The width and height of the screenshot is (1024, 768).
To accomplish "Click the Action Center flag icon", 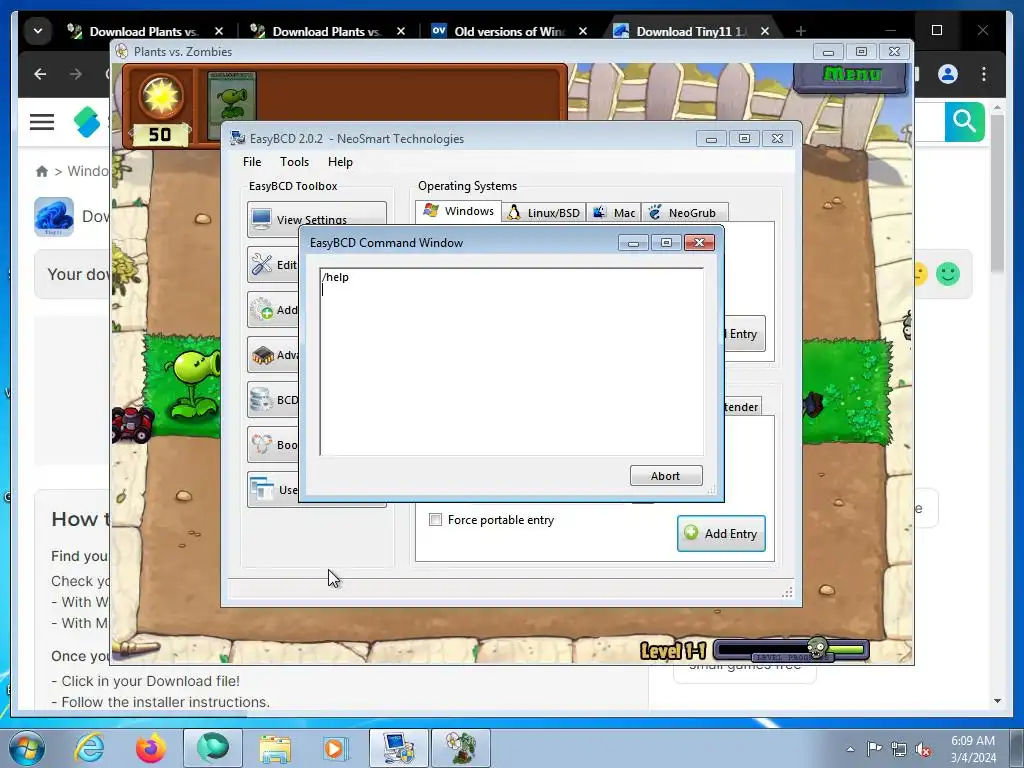I will (x=874, y=748).
